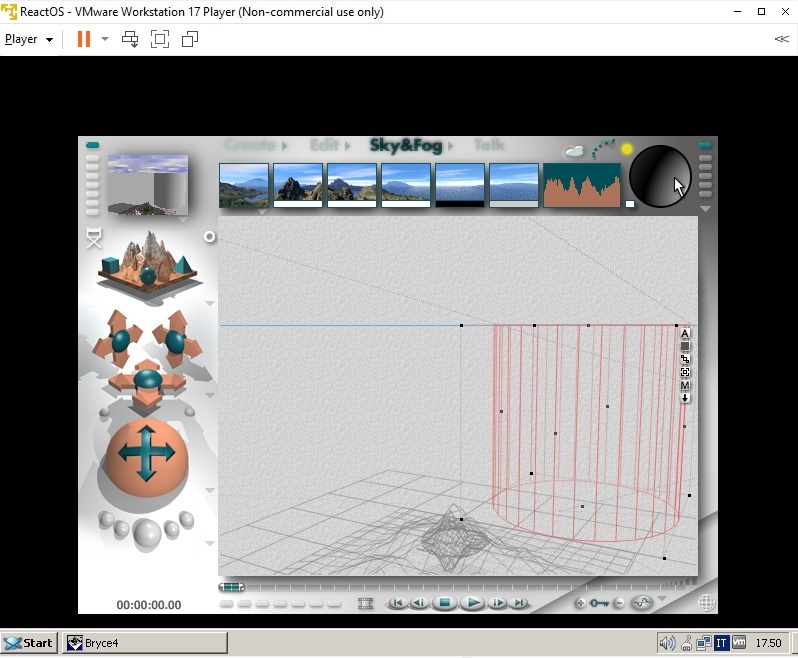Click the view control scene diorama
This screenshot has width=798, height=658.
(147, 265)
